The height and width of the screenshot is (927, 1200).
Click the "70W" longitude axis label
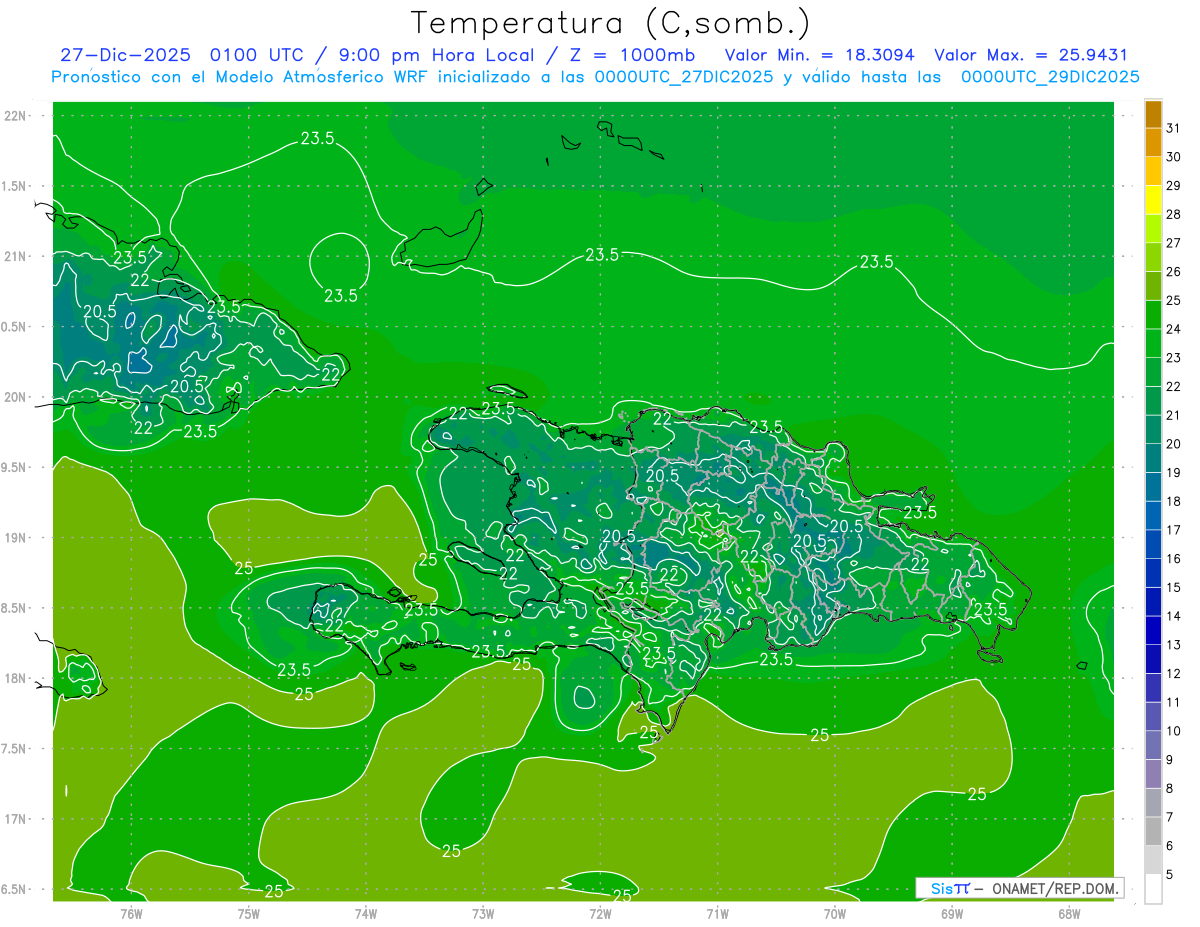[x=835, y=914]
